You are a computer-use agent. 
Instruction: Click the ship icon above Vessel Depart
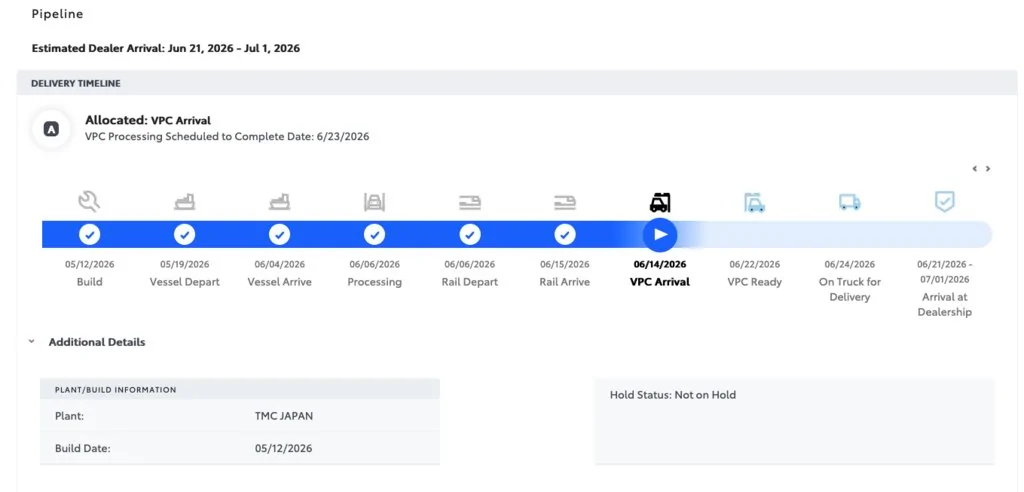[184, 203]
